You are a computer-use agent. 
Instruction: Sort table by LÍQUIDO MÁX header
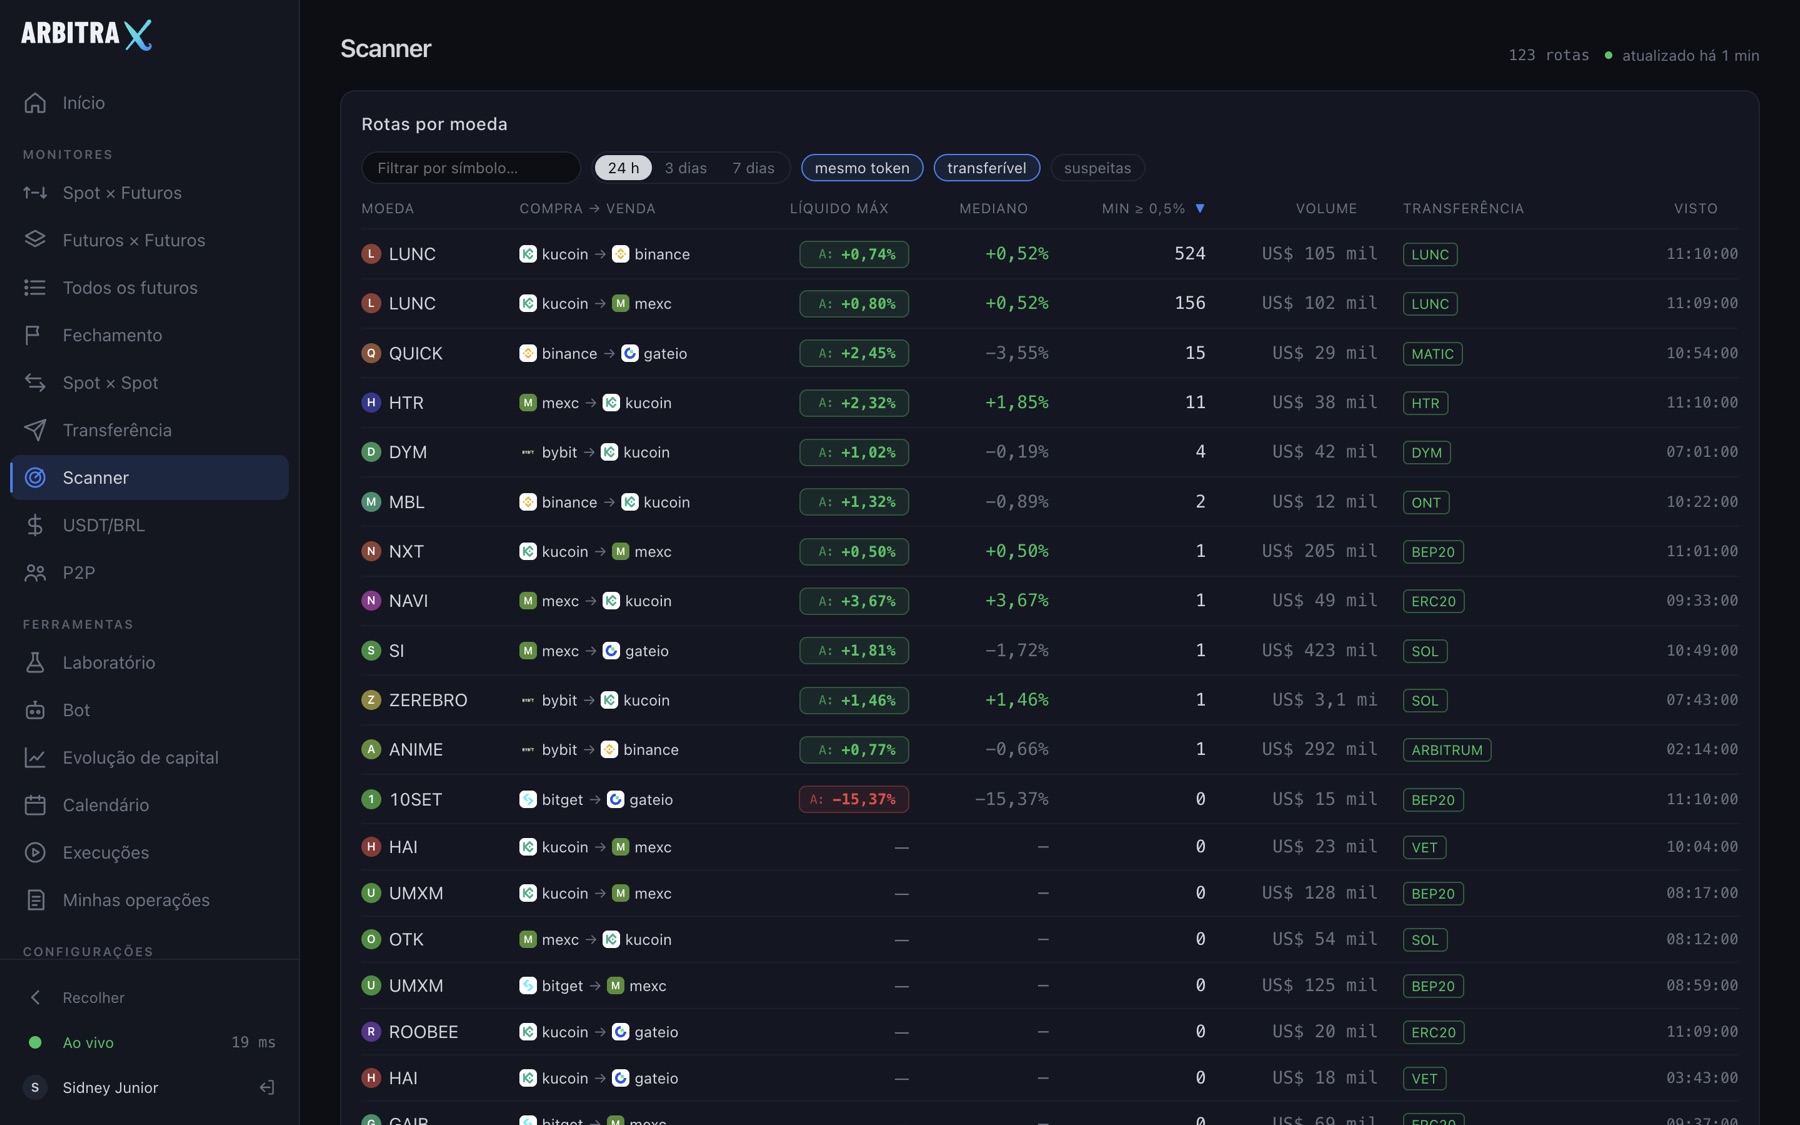pos(838,208)
